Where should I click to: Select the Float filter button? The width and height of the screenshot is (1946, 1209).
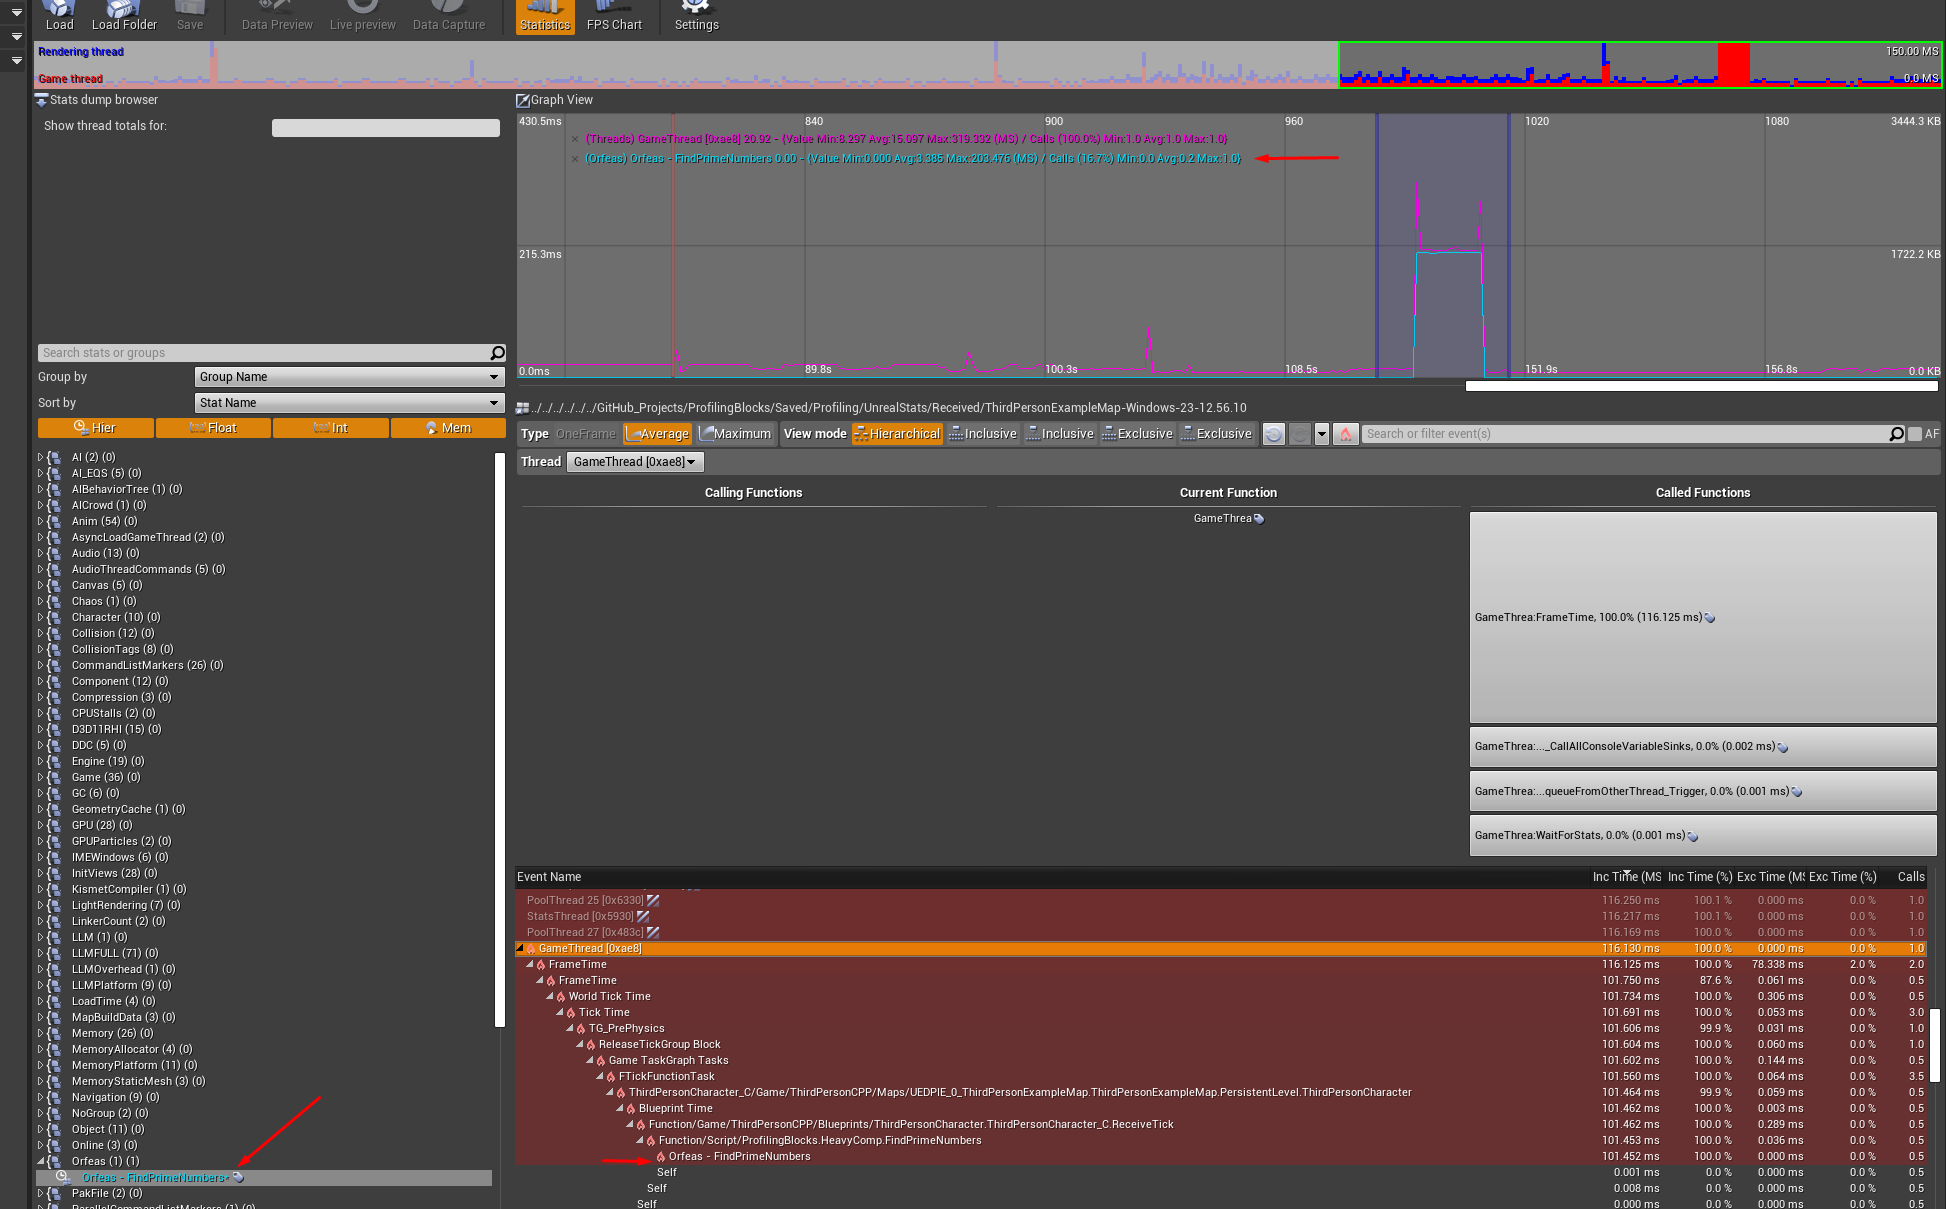pyautogui.click(x=213, y=427)
